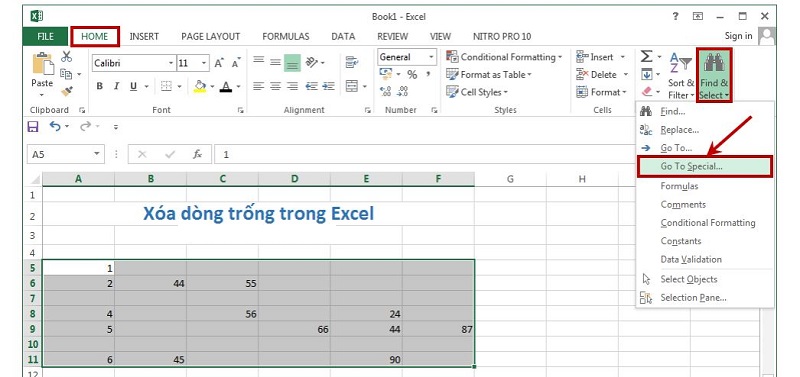Align text right
800x377 pixels.
coord(292,86)
